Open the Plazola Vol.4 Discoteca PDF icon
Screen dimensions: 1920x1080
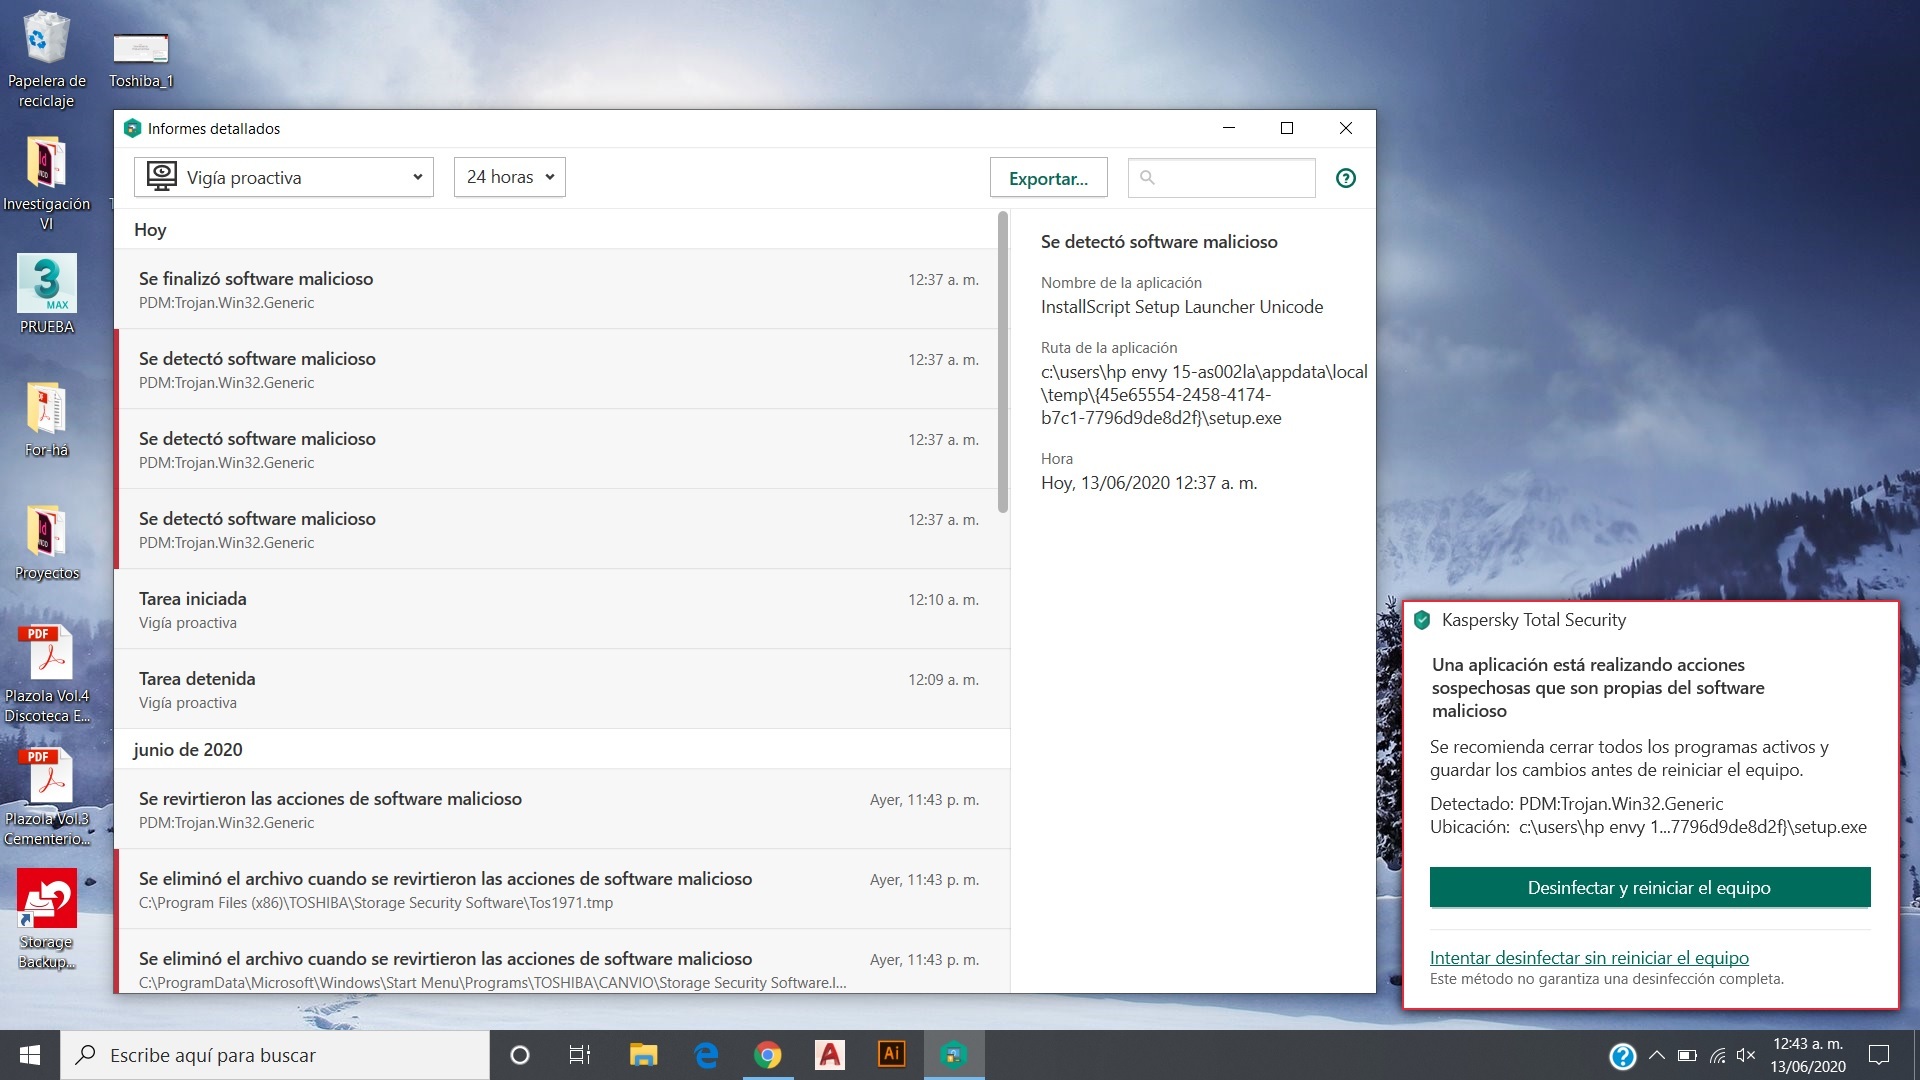tap(46, 674)
